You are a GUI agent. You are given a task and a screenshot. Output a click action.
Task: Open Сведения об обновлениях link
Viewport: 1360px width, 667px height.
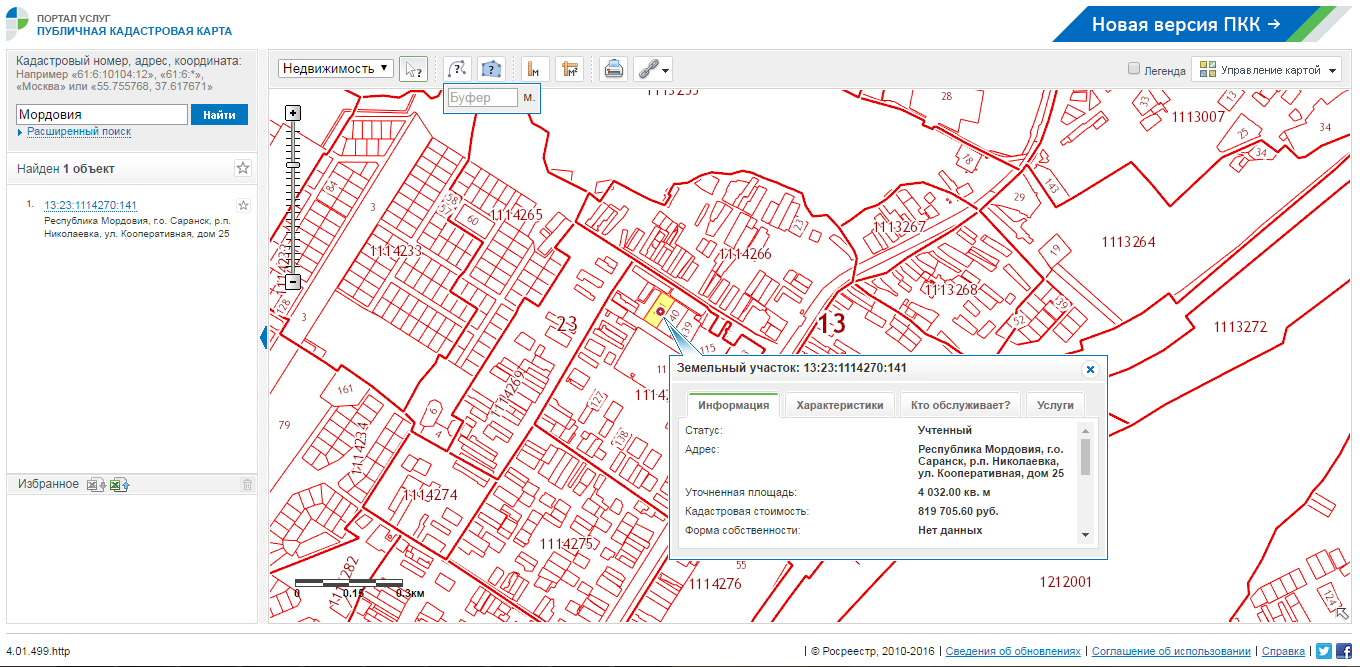[1013, 651]
